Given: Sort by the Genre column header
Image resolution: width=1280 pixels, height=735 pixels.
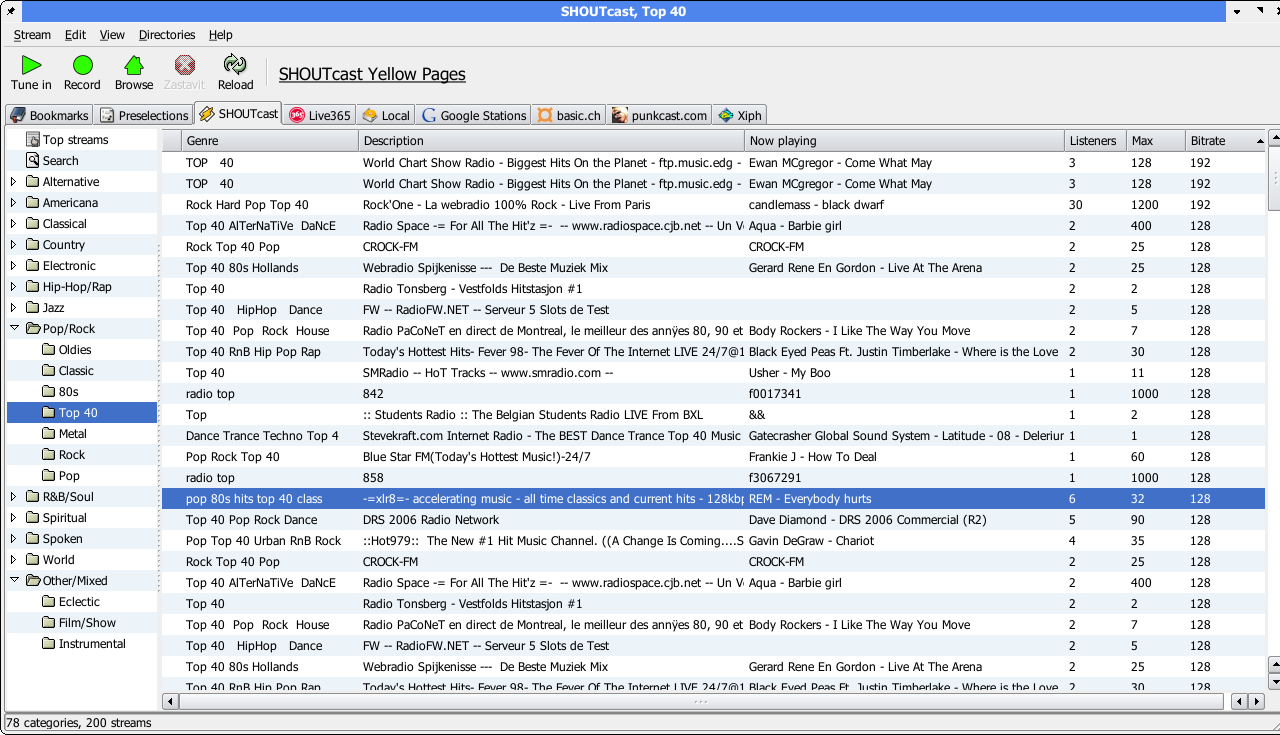Looking at the screenshot, I should click(270, 141).
